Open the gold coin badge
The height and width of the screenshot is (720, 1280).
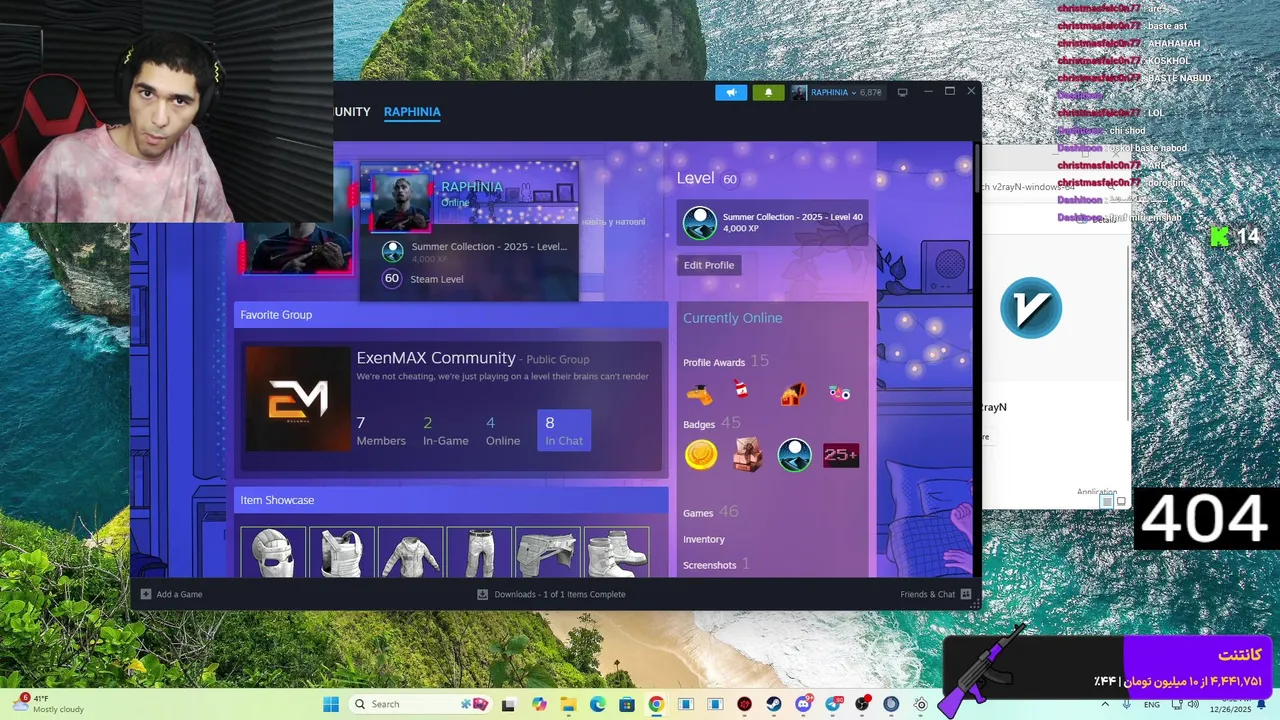pos(701,455)
